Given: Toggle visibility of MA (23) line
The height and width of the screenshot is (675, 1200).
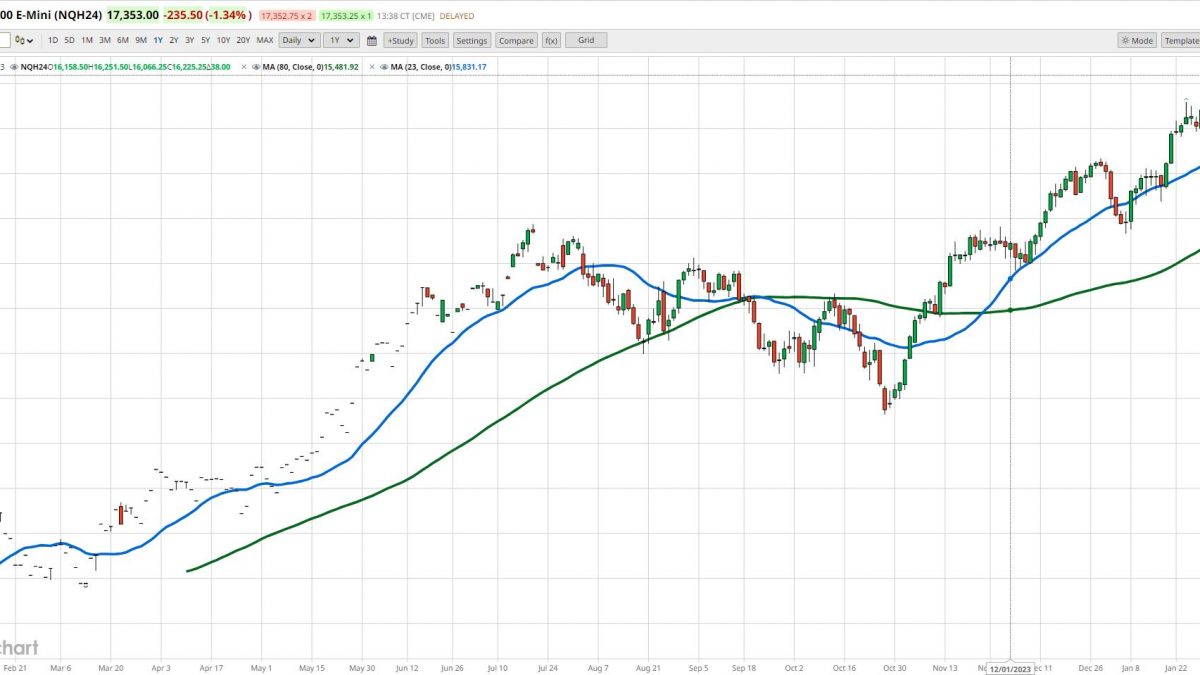Looking at the screenshot, I should point(384,67).
